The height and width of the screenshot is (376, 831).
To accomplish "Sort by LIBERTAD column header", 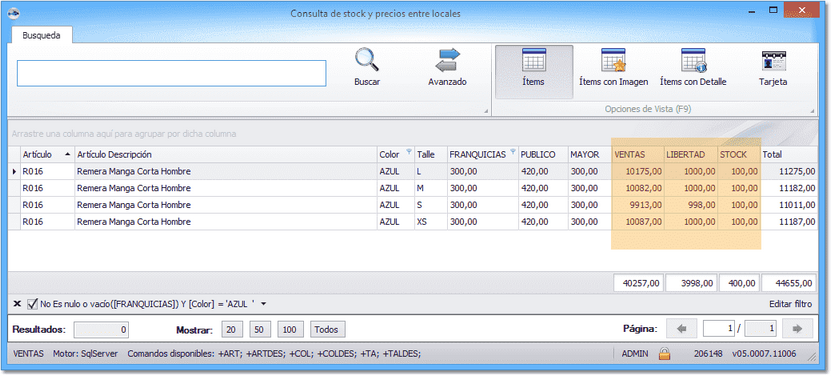I will pos(691,154).
